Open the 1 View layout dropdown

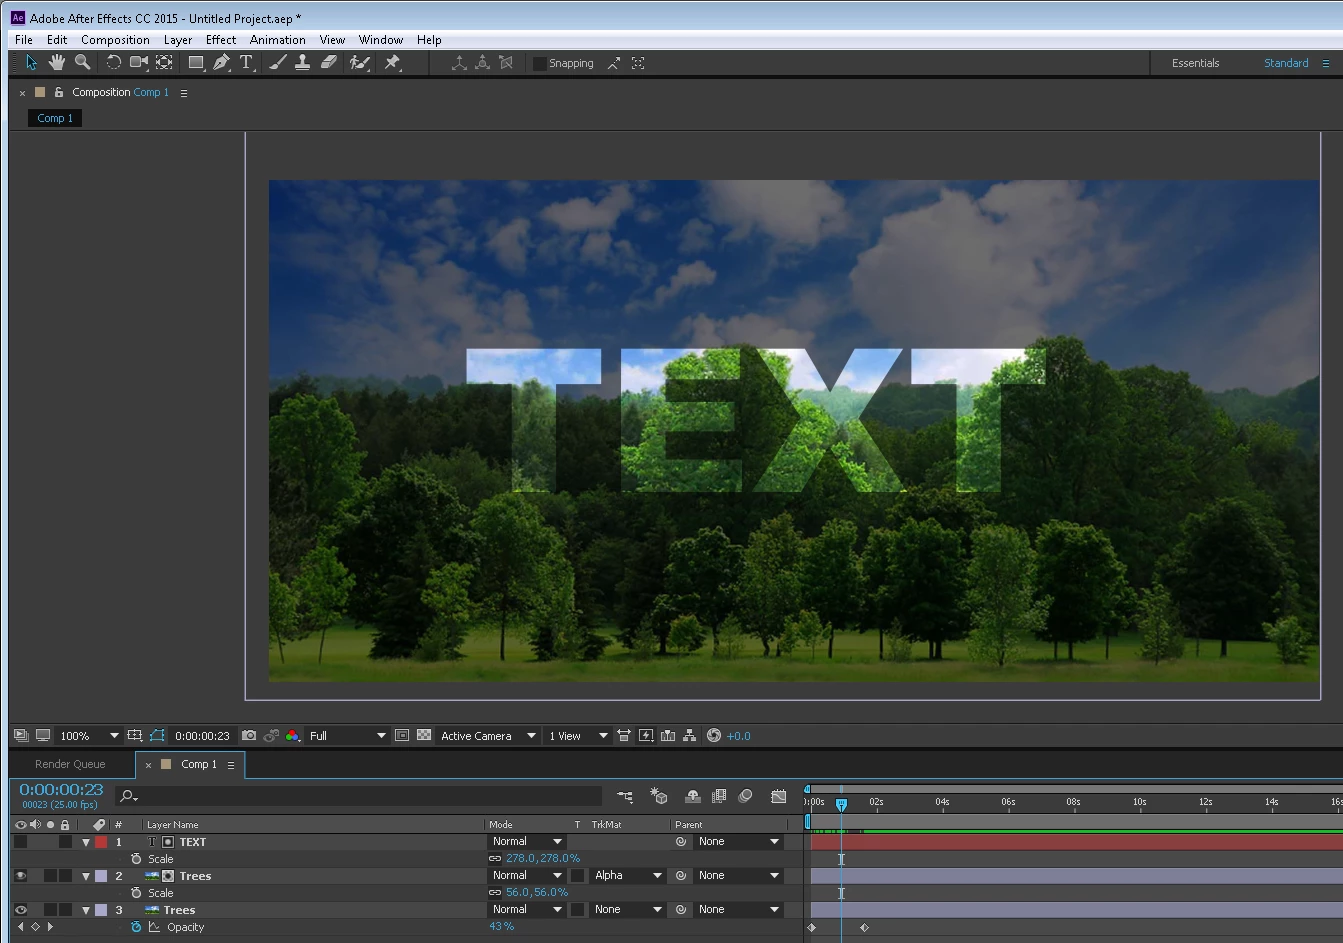[578, 735]
